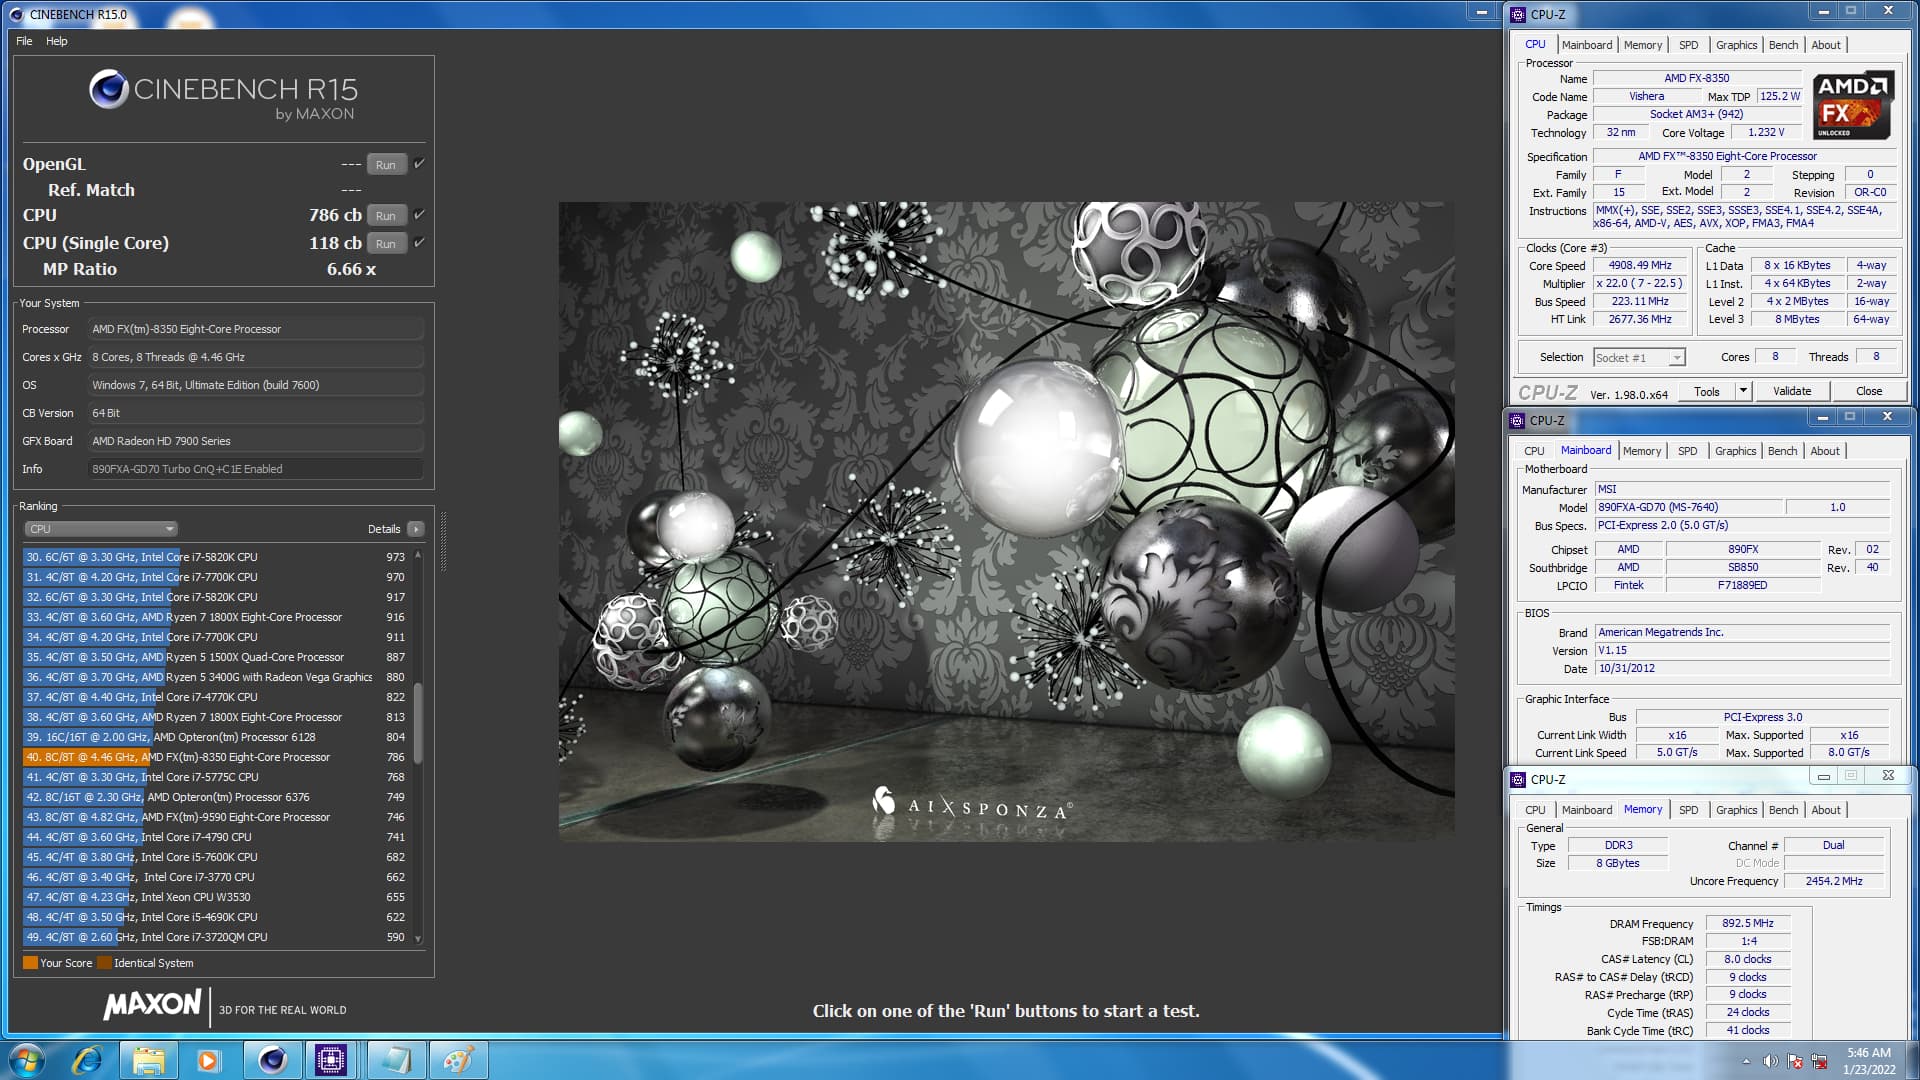Run the CPU benchmark
1920x1080 pixels.
386,215
